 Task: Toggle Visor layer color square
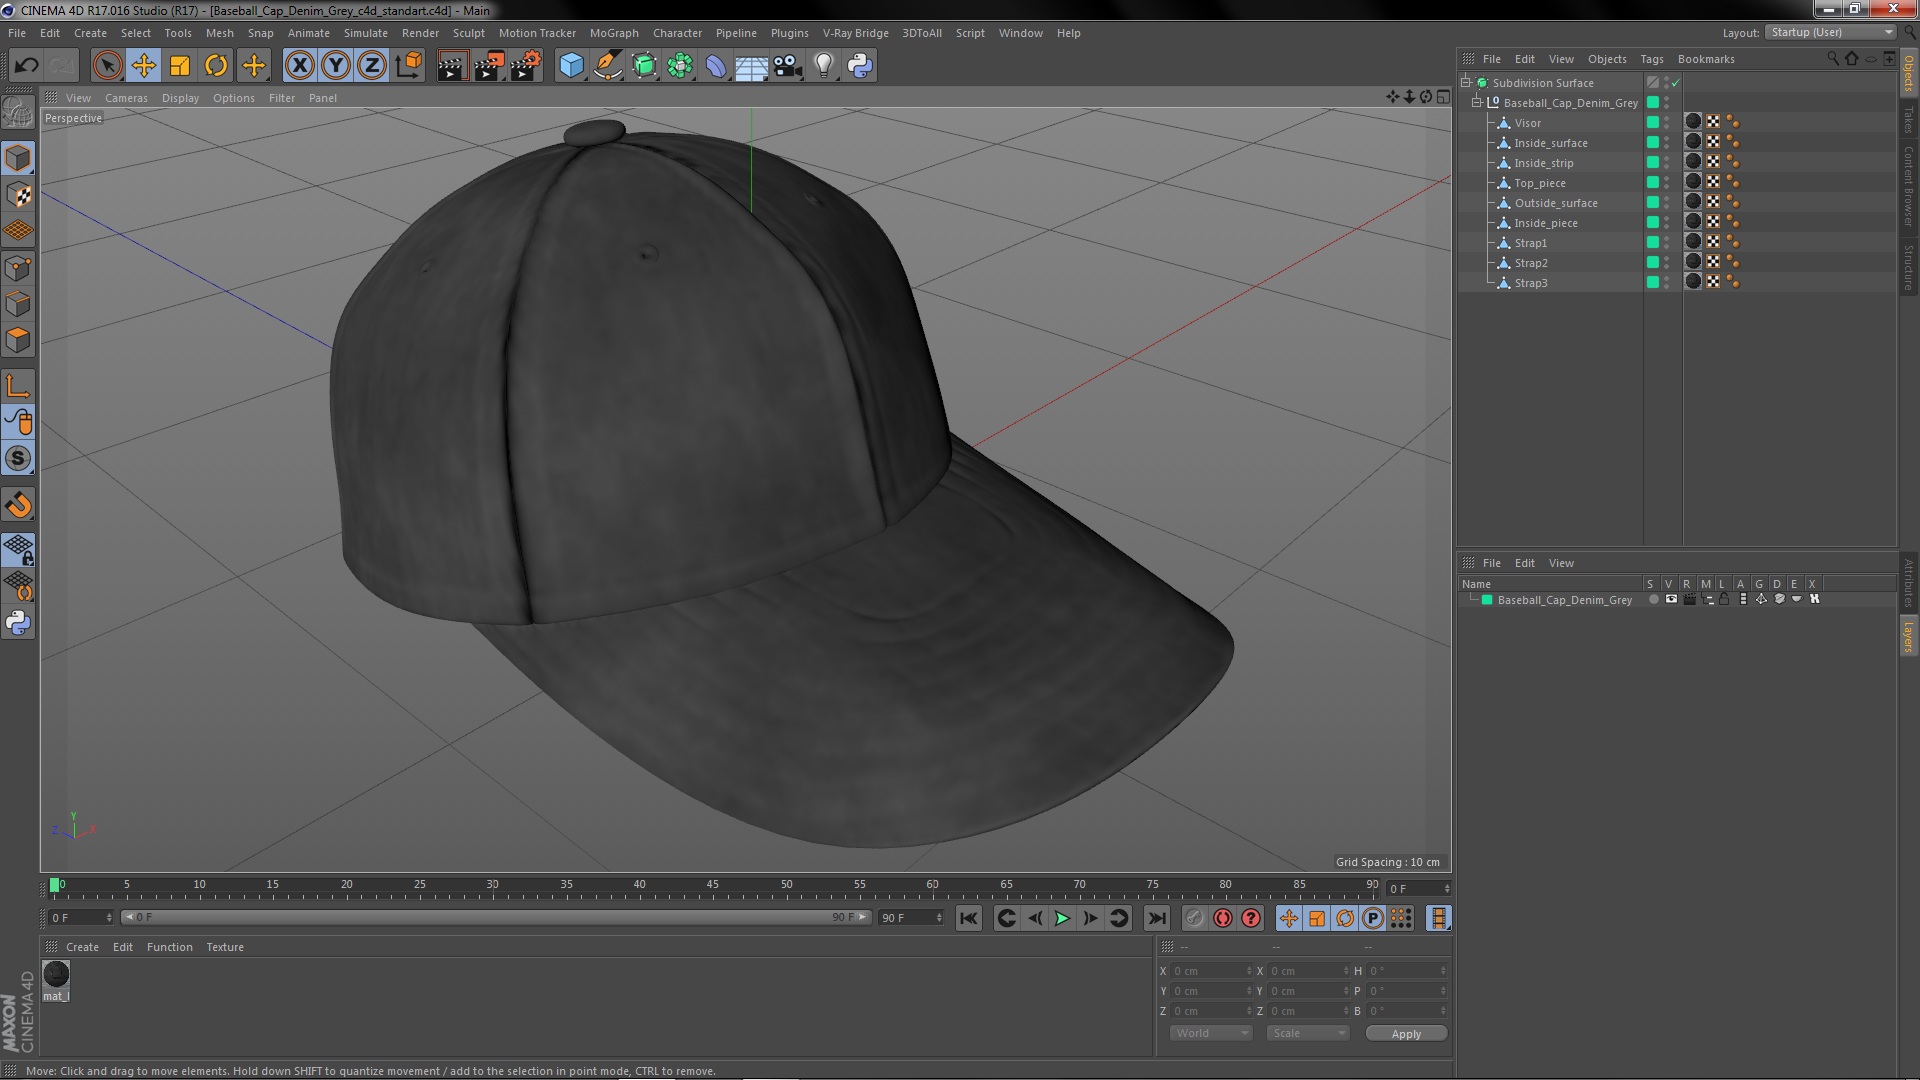tap(1653, 122)
